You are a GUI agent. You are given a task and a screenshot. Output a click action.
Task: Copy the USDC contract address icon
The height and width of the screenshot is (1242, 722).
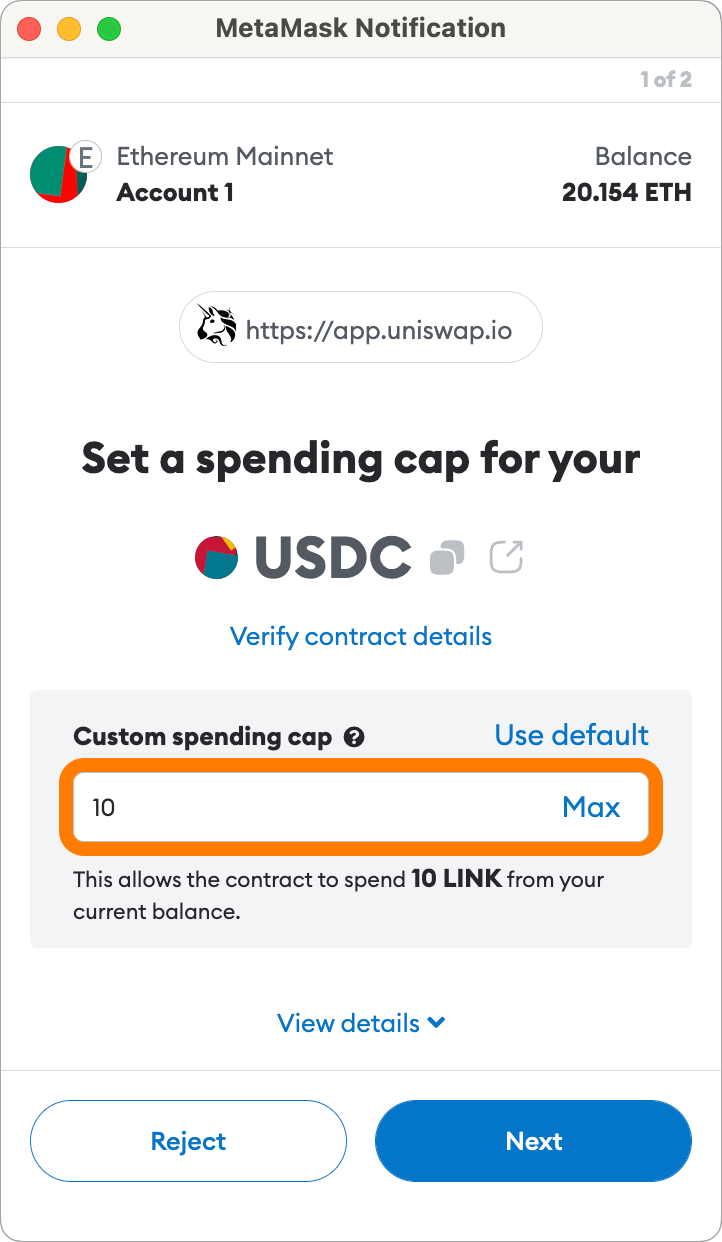[x=447, y=557]
